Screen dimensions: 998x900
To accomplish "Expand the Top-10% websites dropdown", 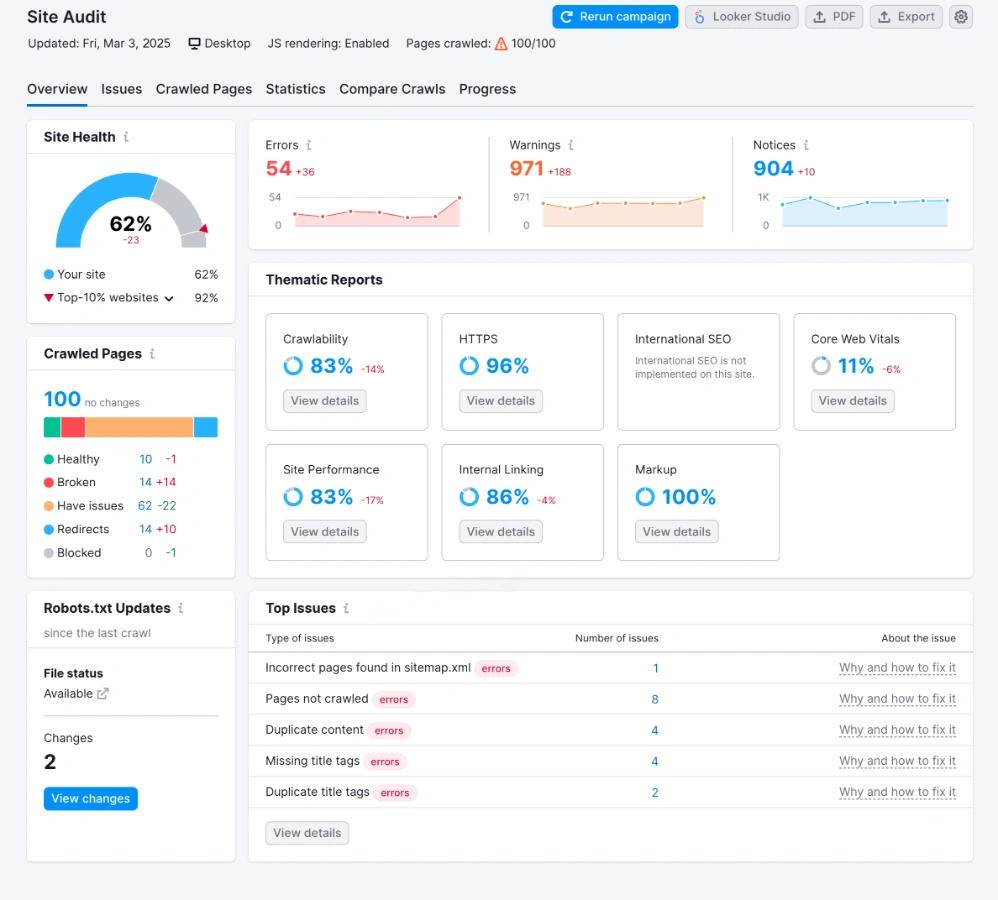I will coord(169,298).
